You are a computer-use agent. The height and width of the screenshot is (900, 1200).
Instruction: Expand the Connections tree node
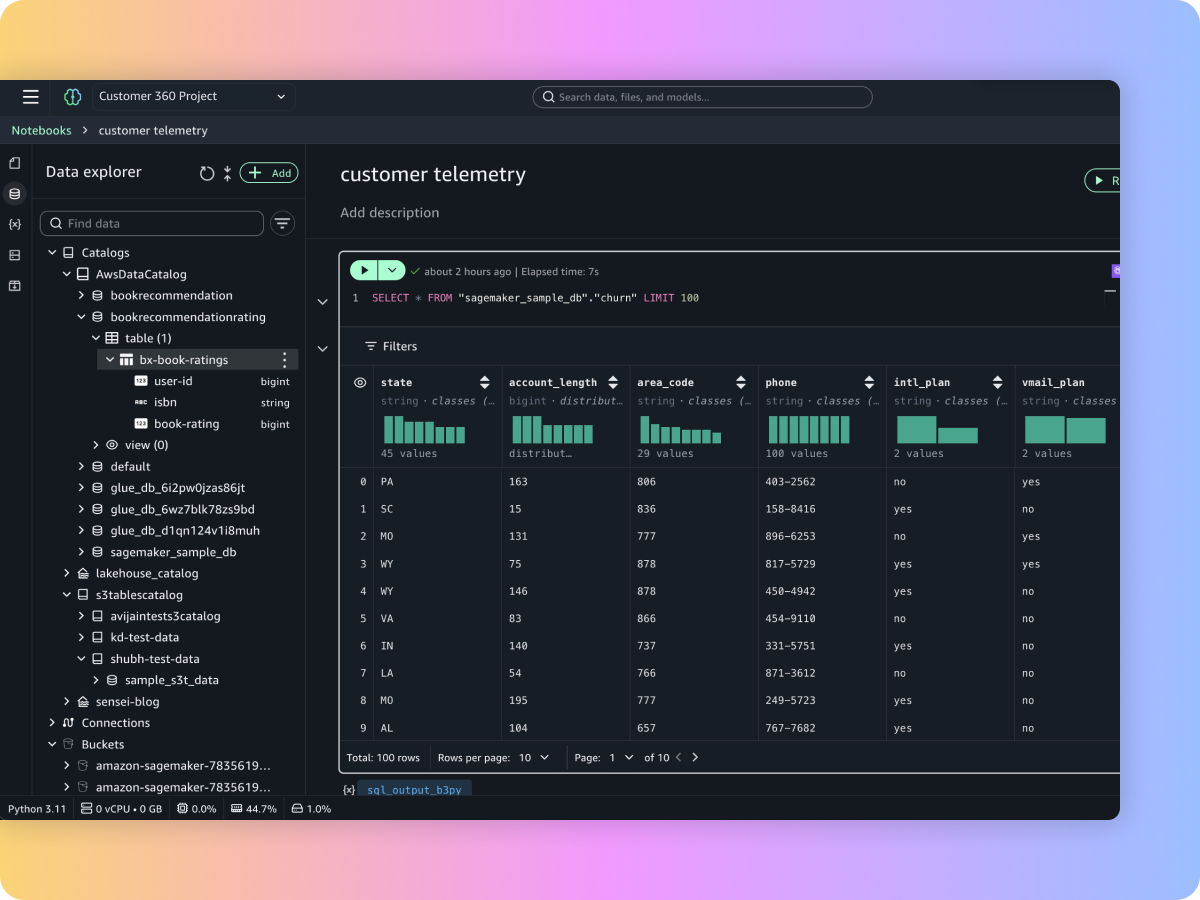[x=52, y=723]
